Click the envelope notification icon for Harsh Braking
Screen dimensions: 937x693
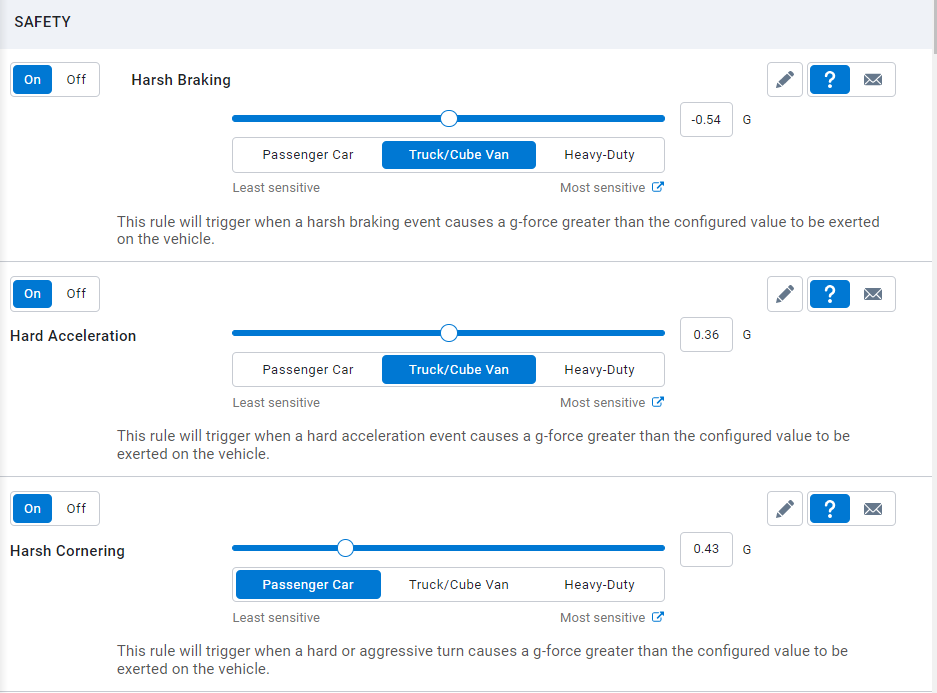[x=873, y=79]
